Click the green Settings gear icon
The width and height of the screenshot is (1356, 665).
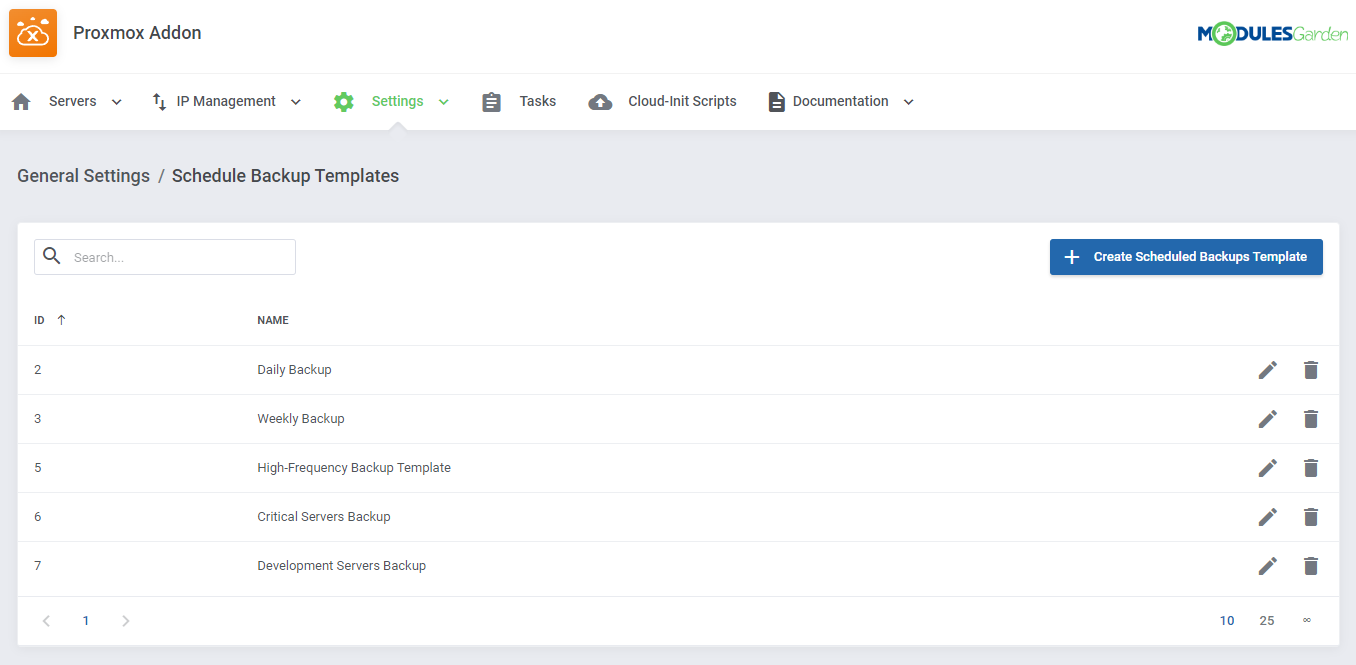tap(344, 102)
